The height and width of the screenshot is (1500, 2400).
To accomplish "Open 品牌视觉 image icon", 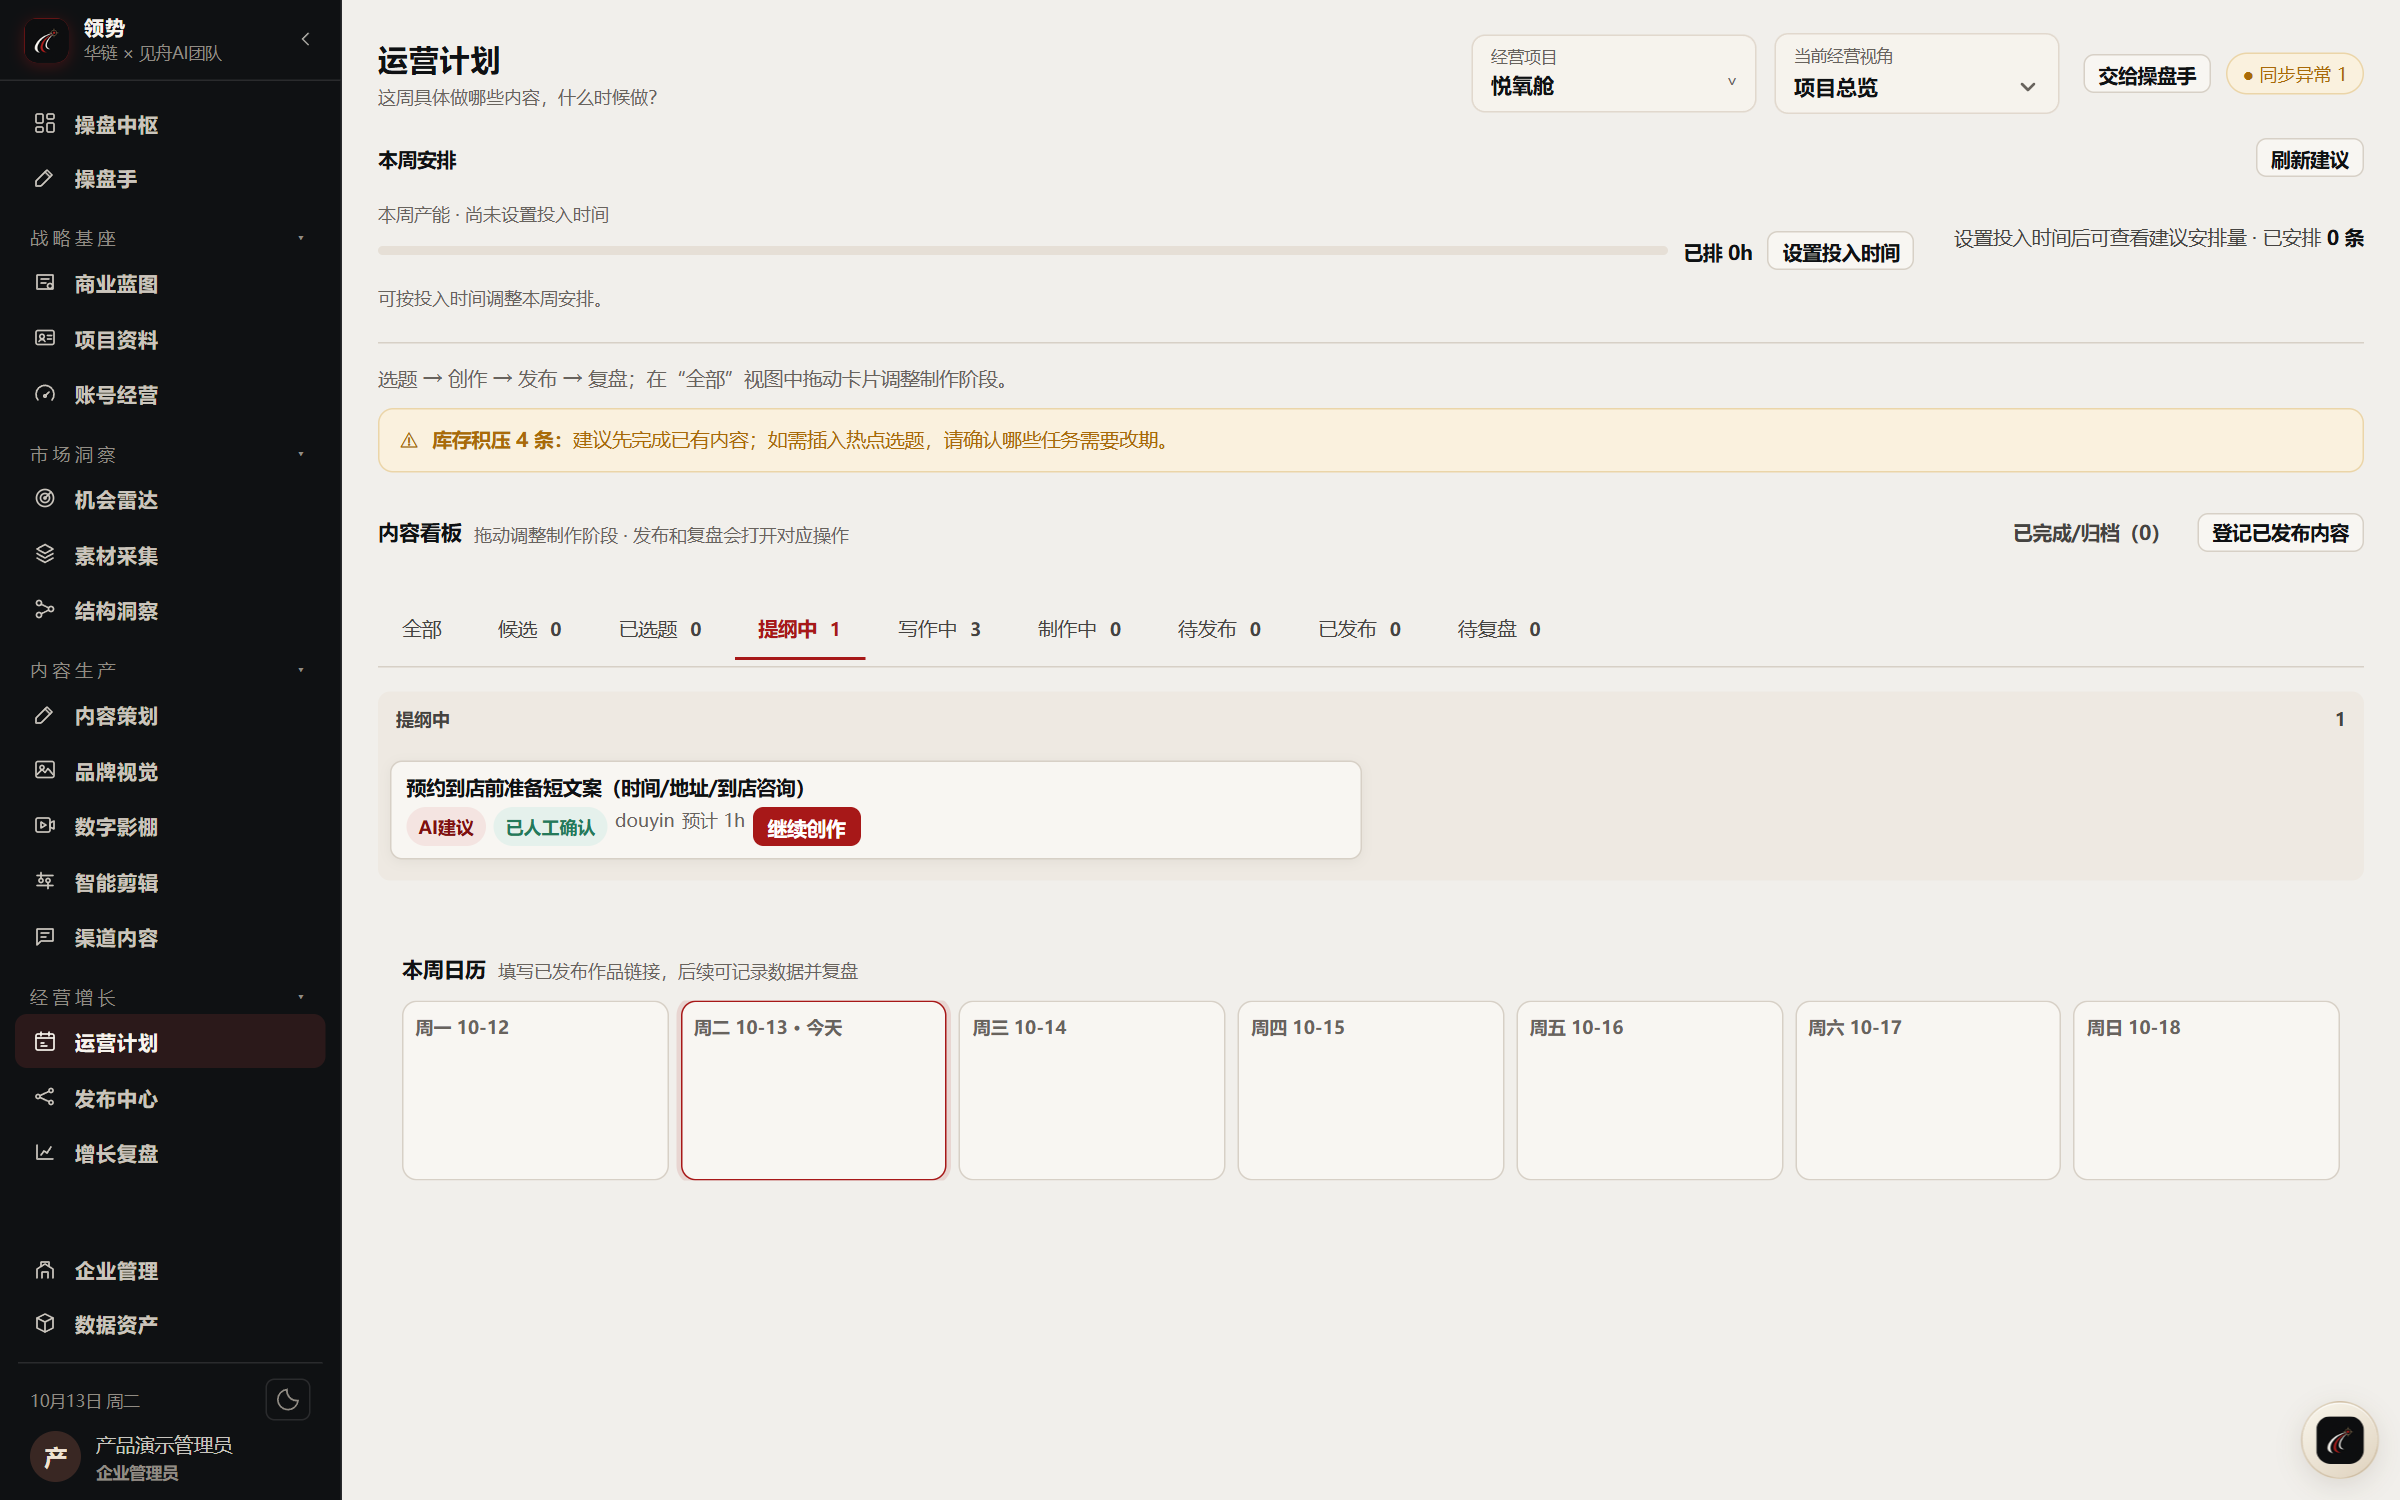I will point(45,771).
